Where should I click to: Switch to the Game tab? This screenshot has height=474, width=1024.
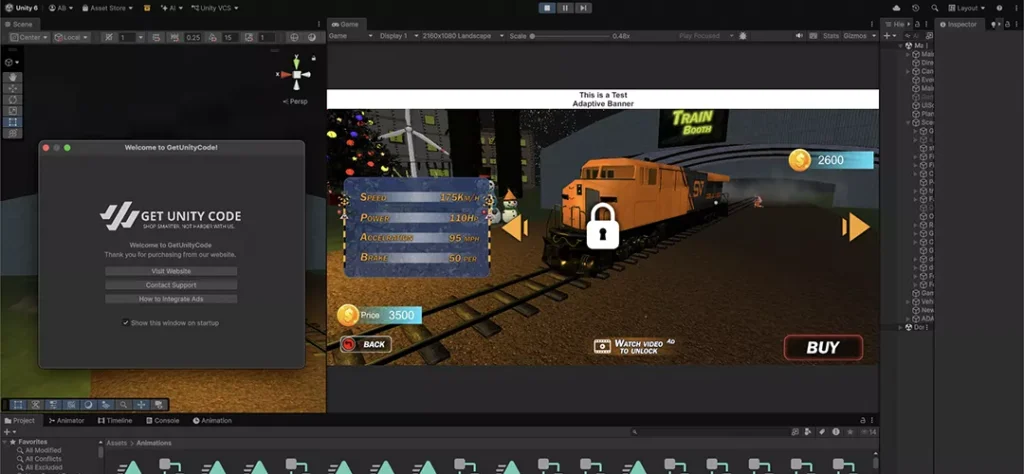click(344, 24)
